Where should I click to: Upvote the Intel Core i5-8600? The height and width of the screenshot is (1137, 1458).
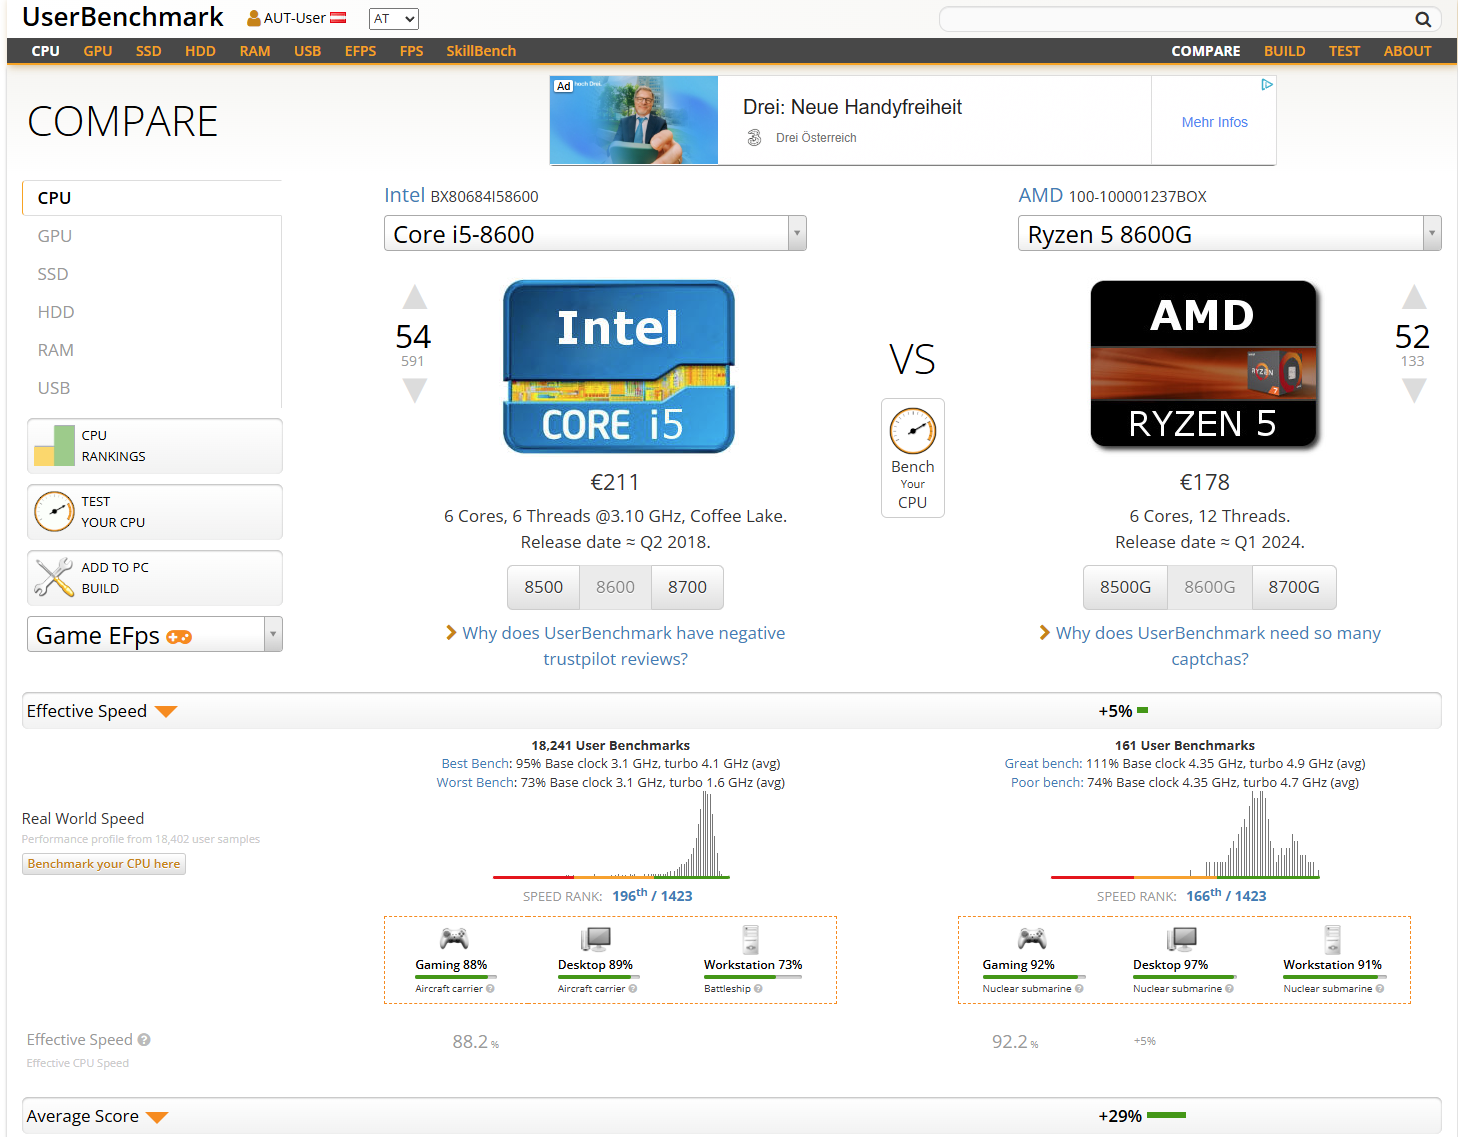pyautogui.click(x=414, y=297)
